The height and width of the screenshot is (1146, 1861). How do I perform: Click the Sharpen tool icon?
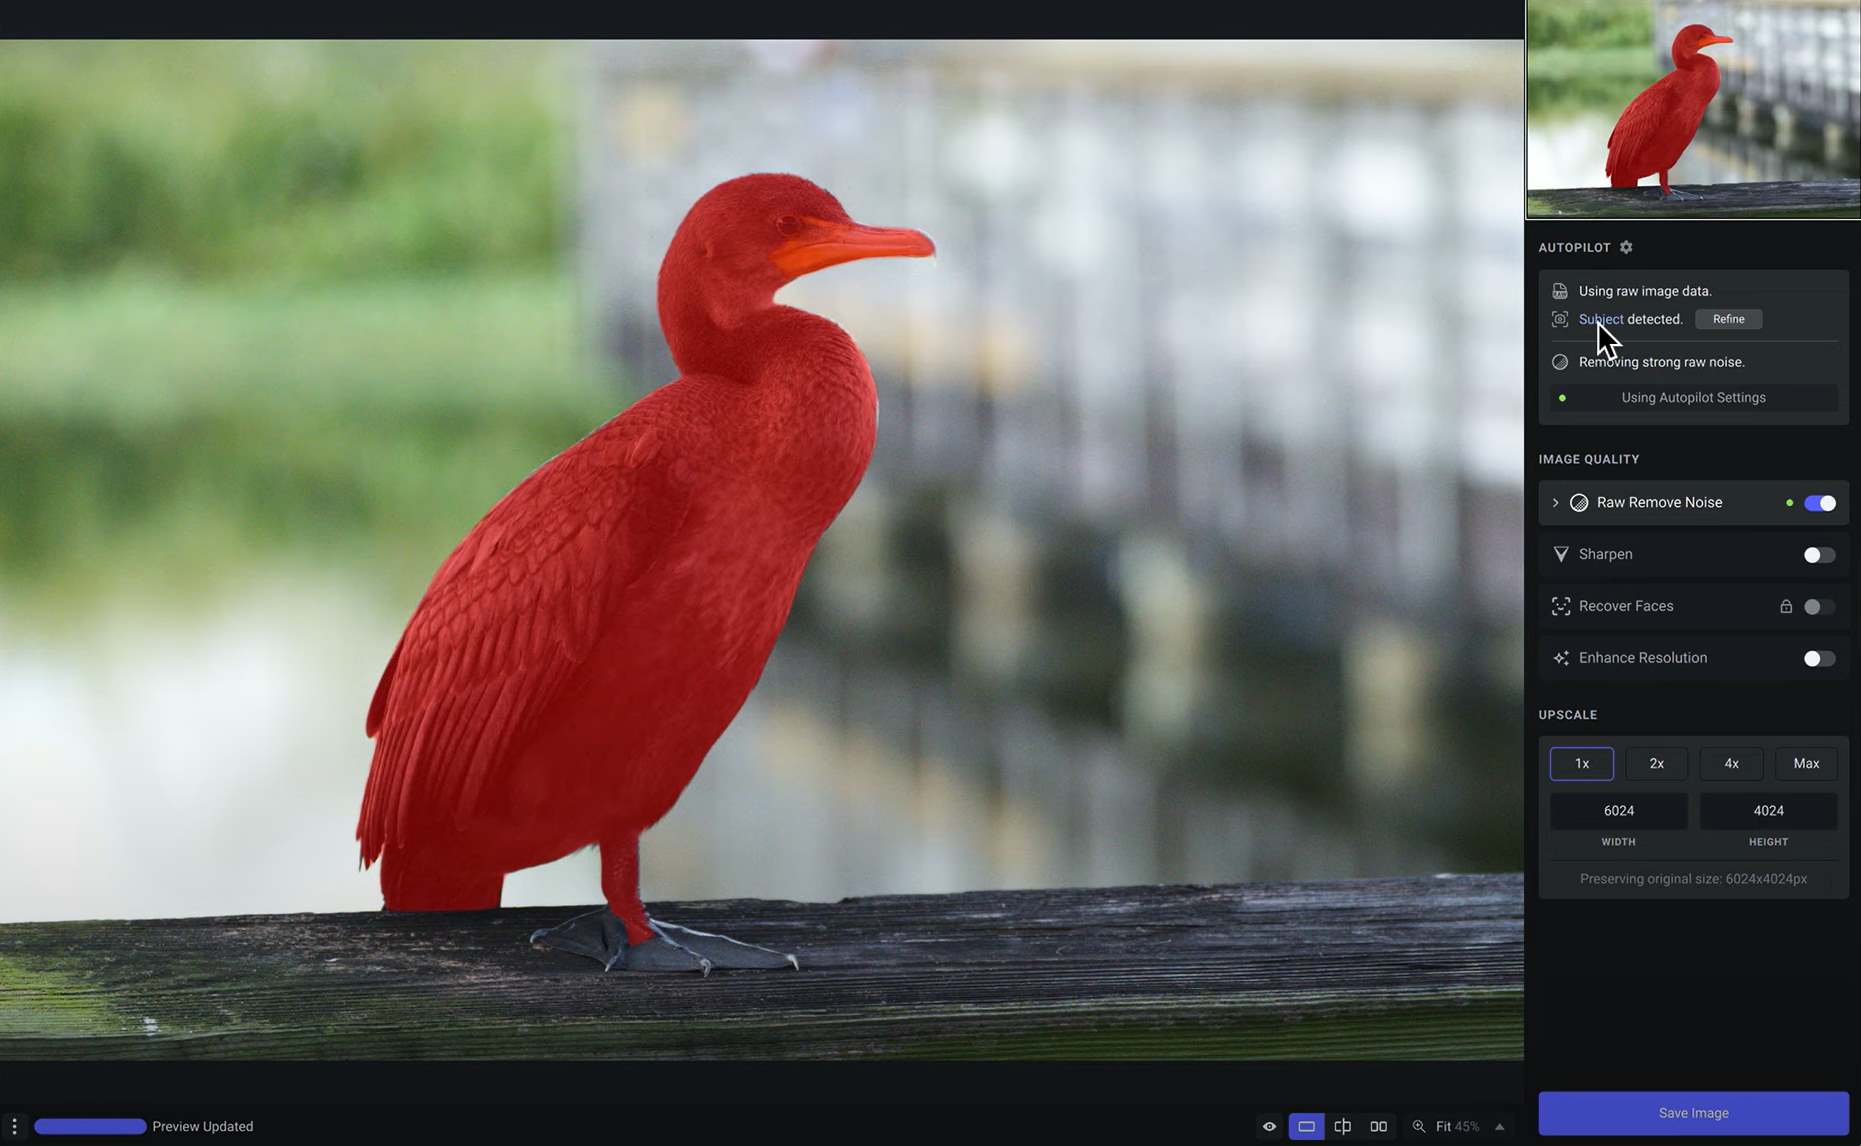[1561, 554]
